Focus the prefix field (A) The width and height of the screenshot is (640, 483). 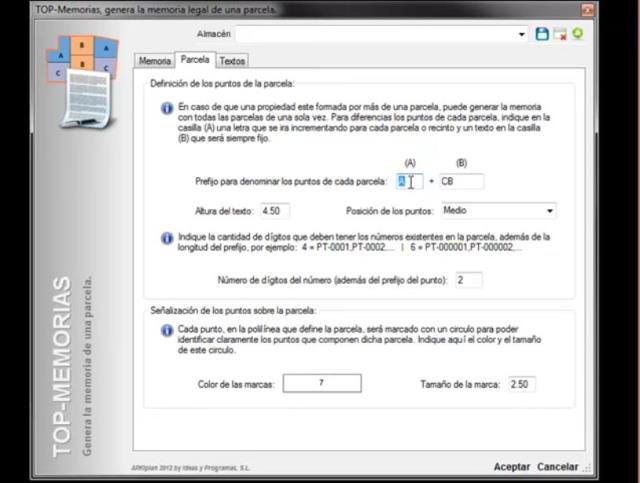(409, 181)
